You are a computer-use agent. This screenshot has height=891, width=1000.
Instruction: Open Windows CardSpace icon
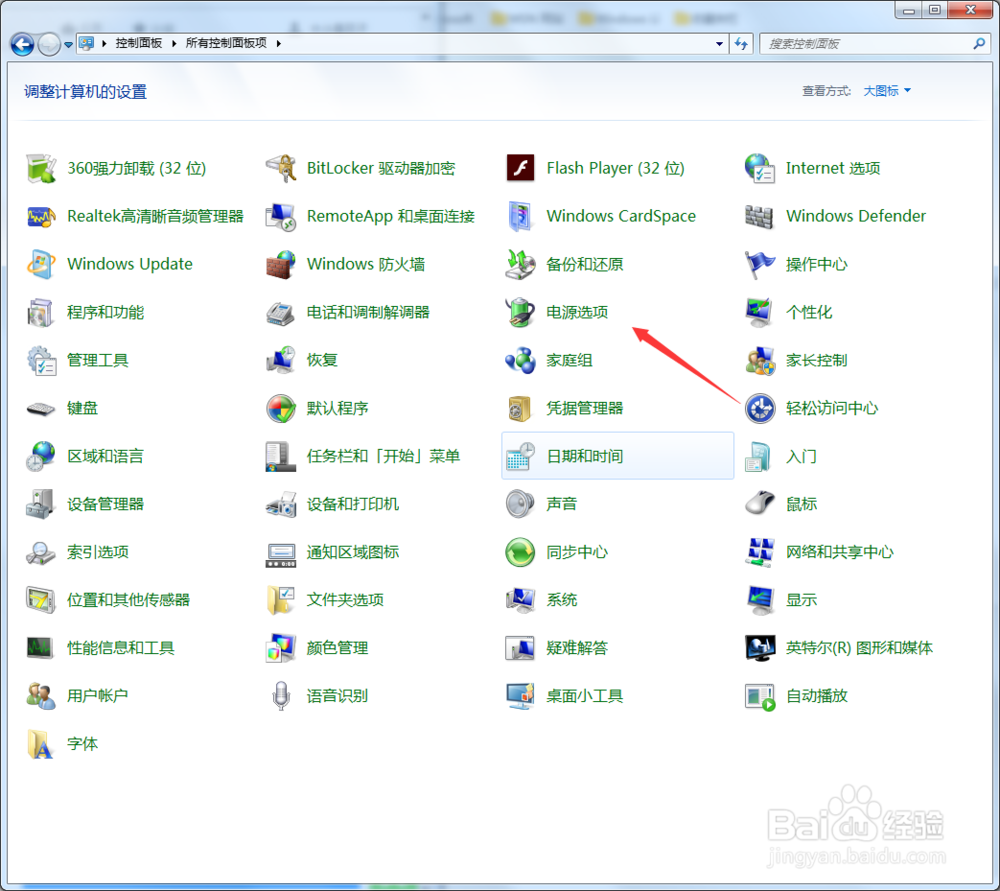520,217
